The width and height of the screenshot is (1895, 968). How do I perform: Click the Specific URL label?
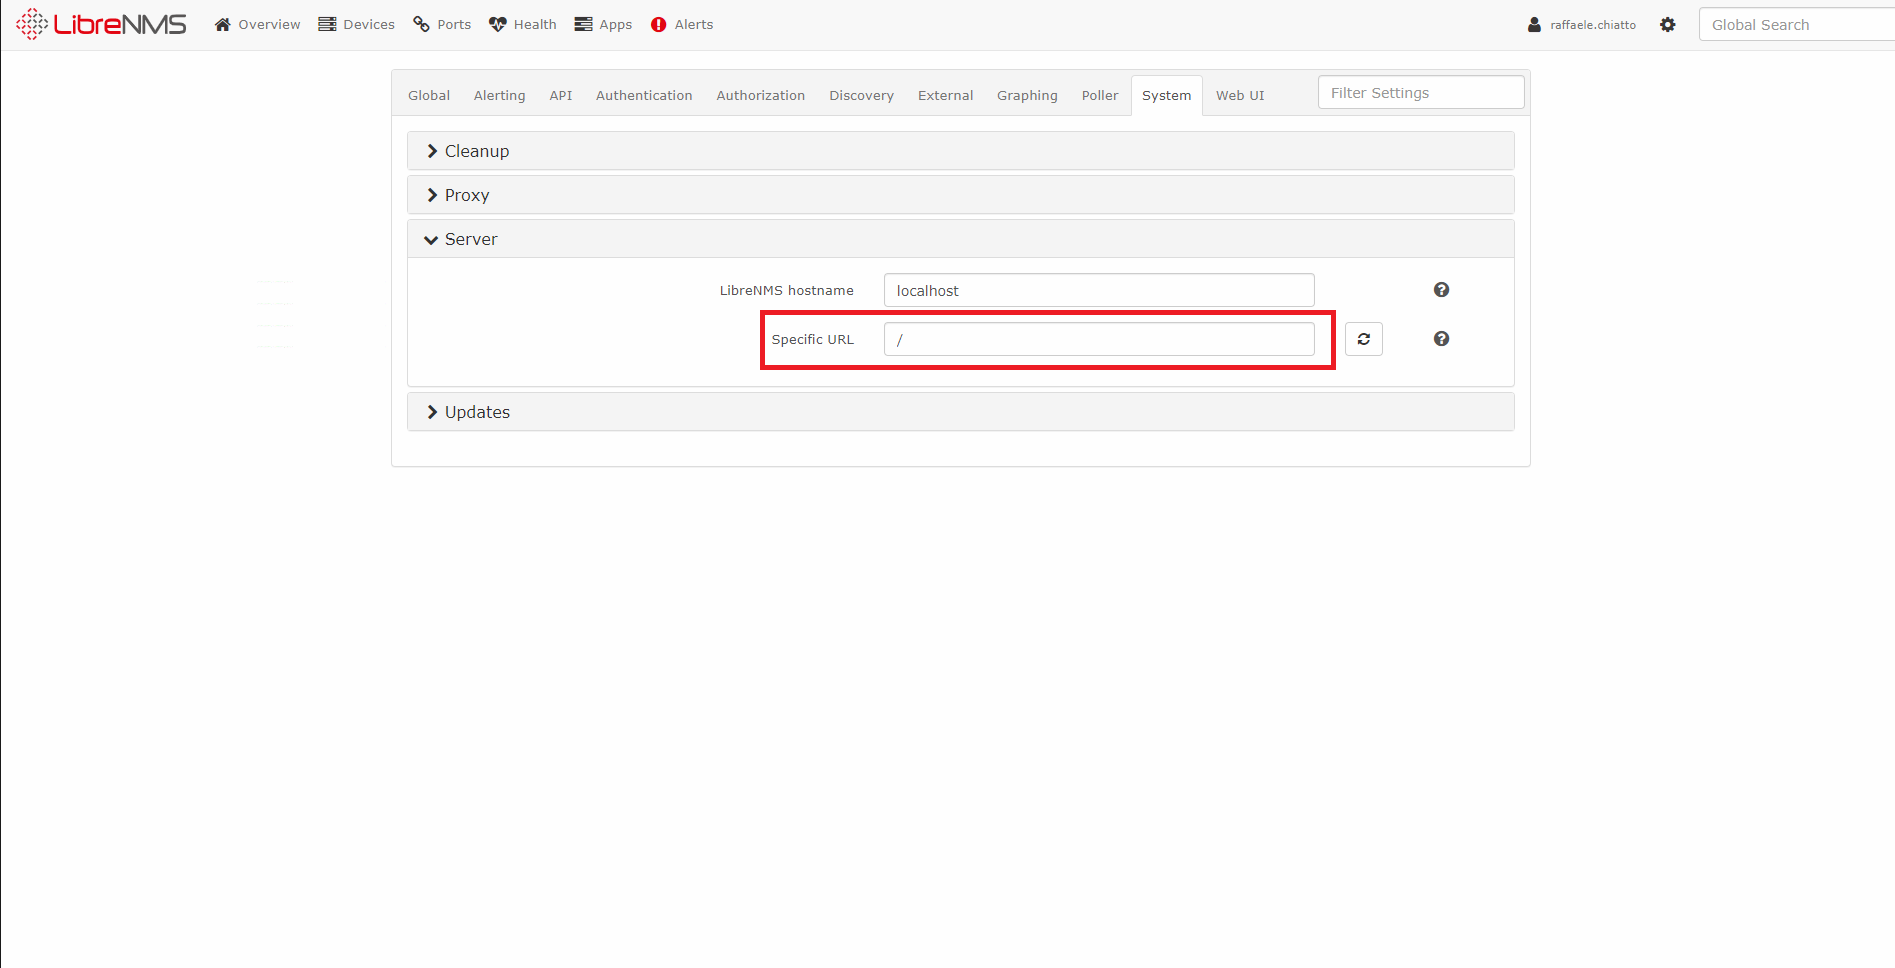coord(812,339)
